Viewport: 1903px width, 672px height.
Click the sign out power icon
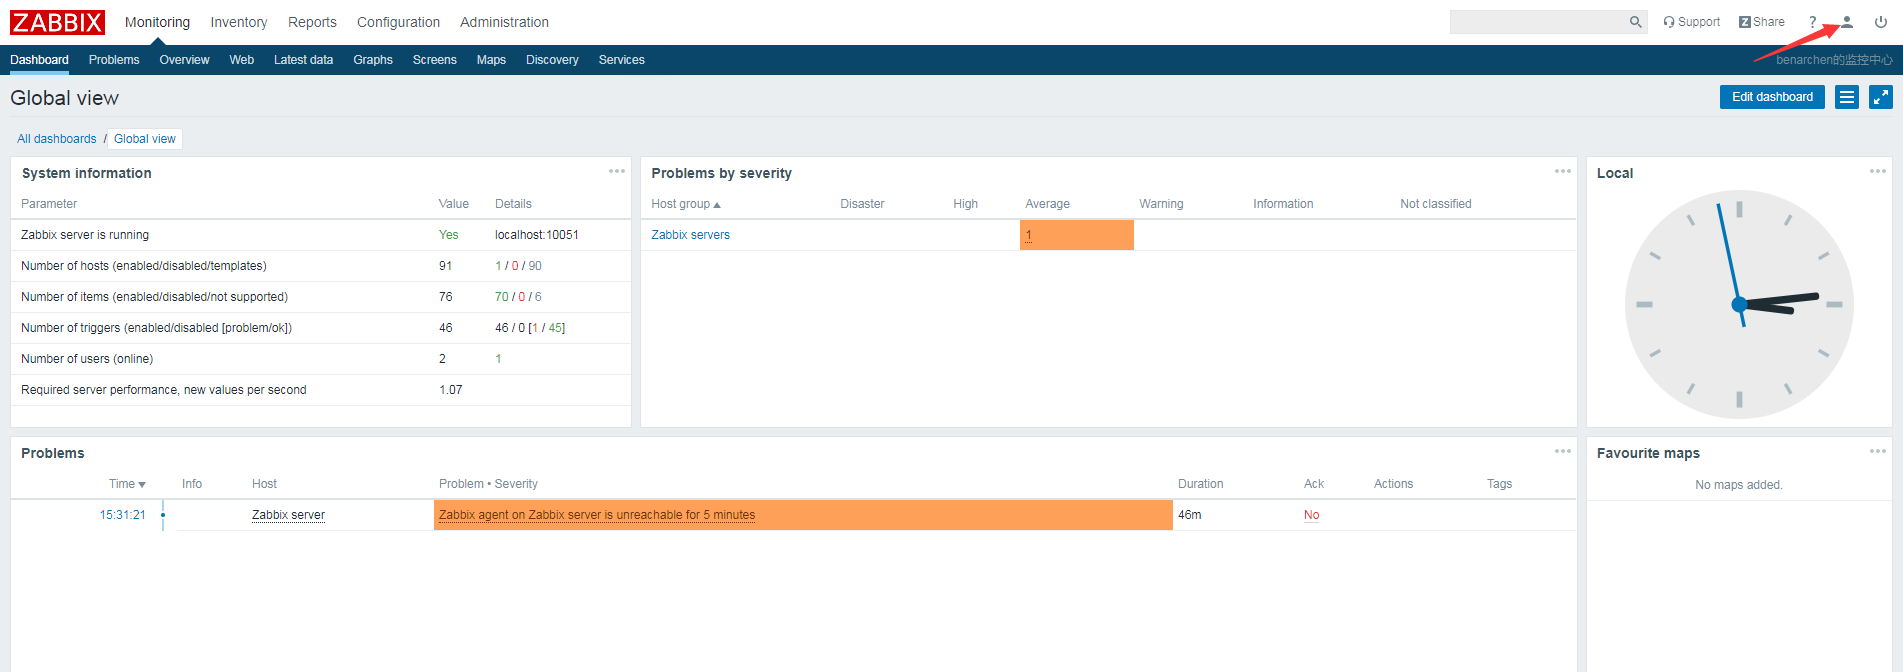tap(1880, 22)
